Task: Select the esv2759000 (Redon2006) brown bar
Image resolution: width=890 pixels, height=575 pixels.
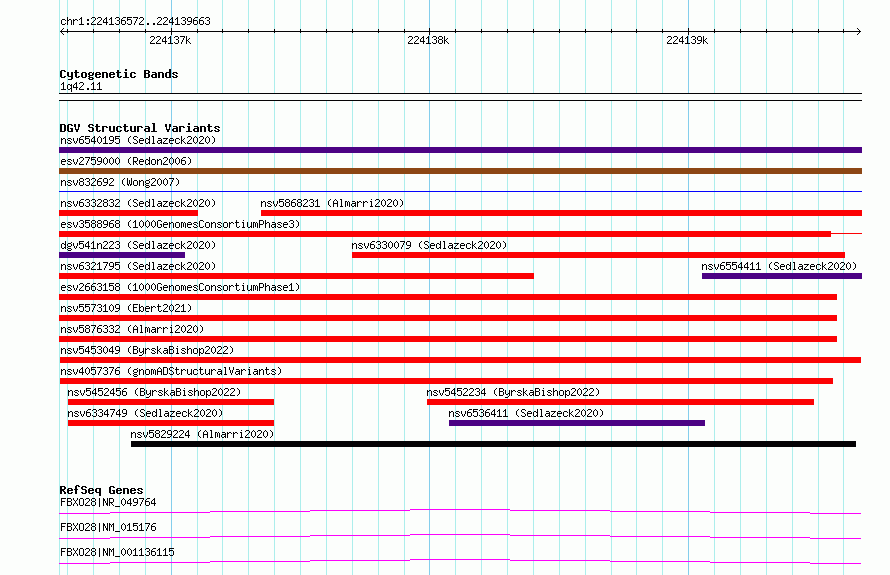Action: (460, 171)
